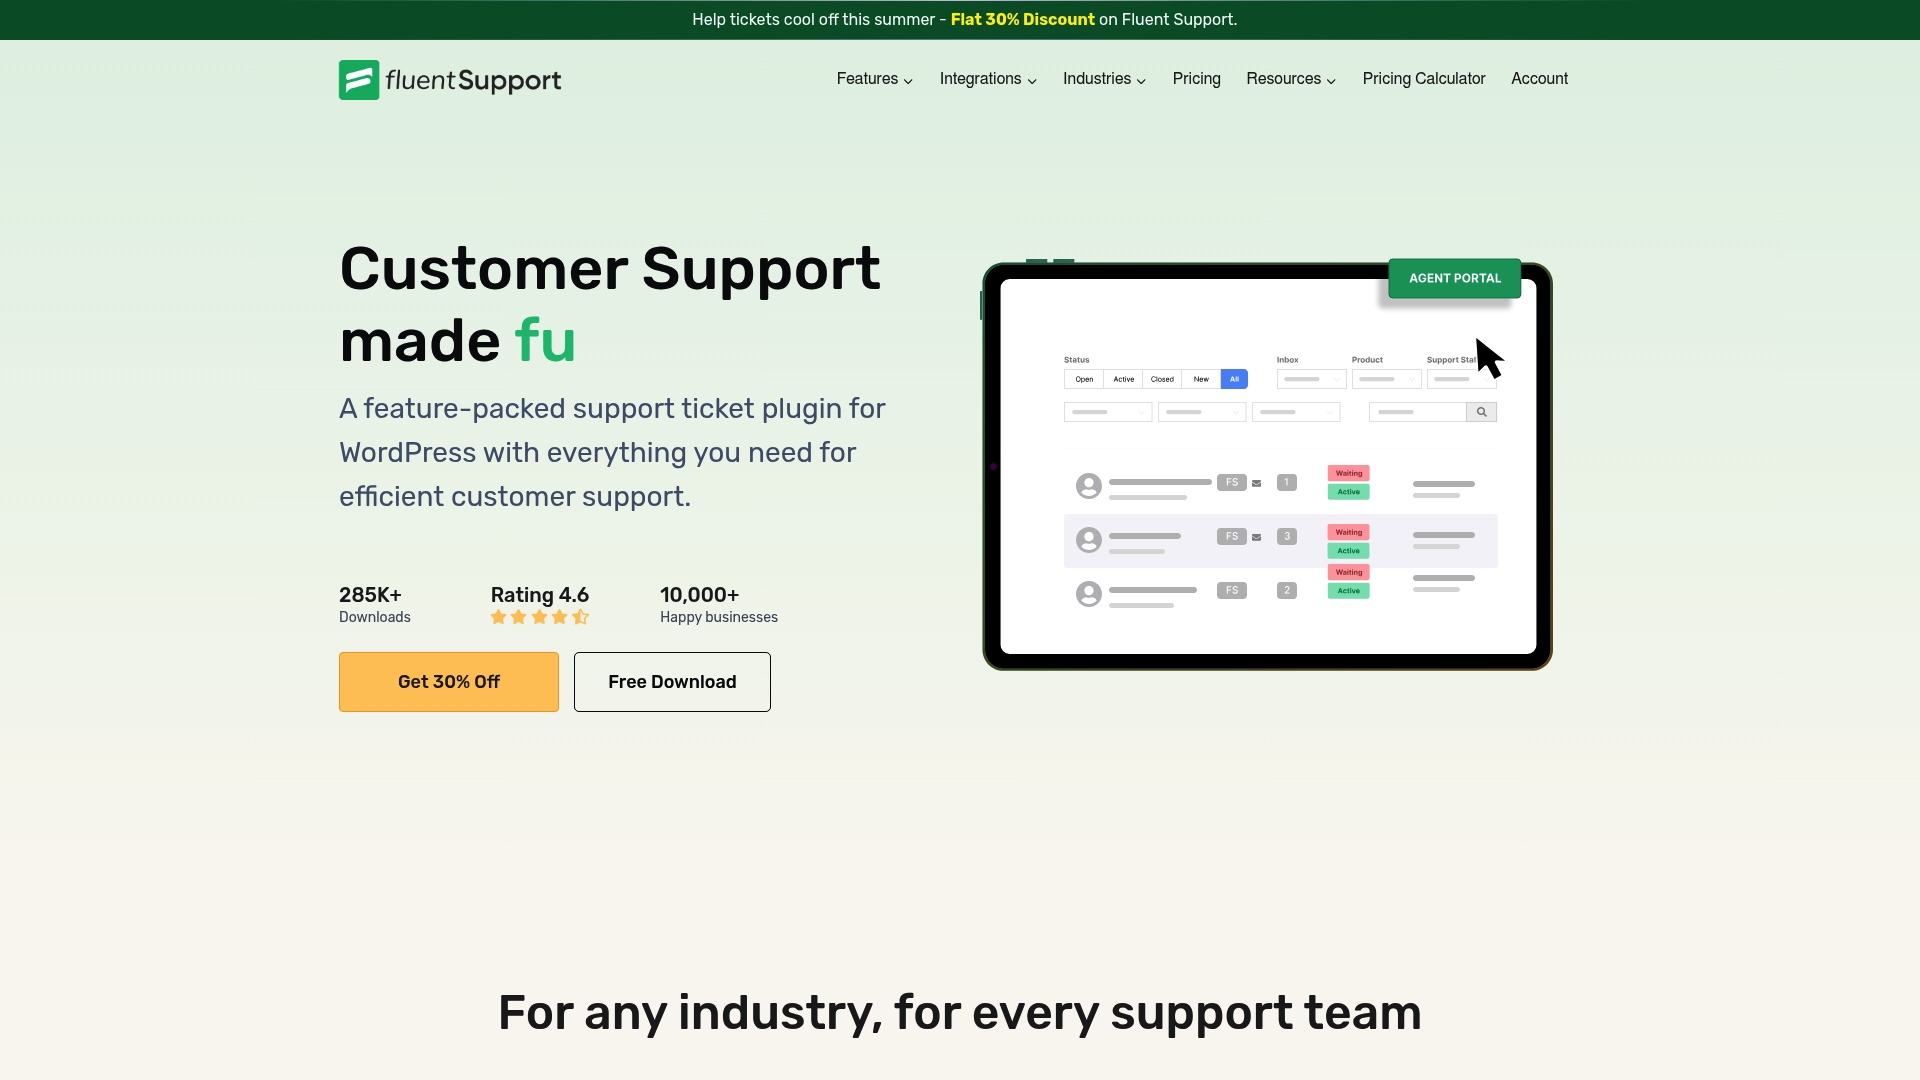Expand the Integrations dropdown
The image size is (1920, 1080).
pos(988,79)
